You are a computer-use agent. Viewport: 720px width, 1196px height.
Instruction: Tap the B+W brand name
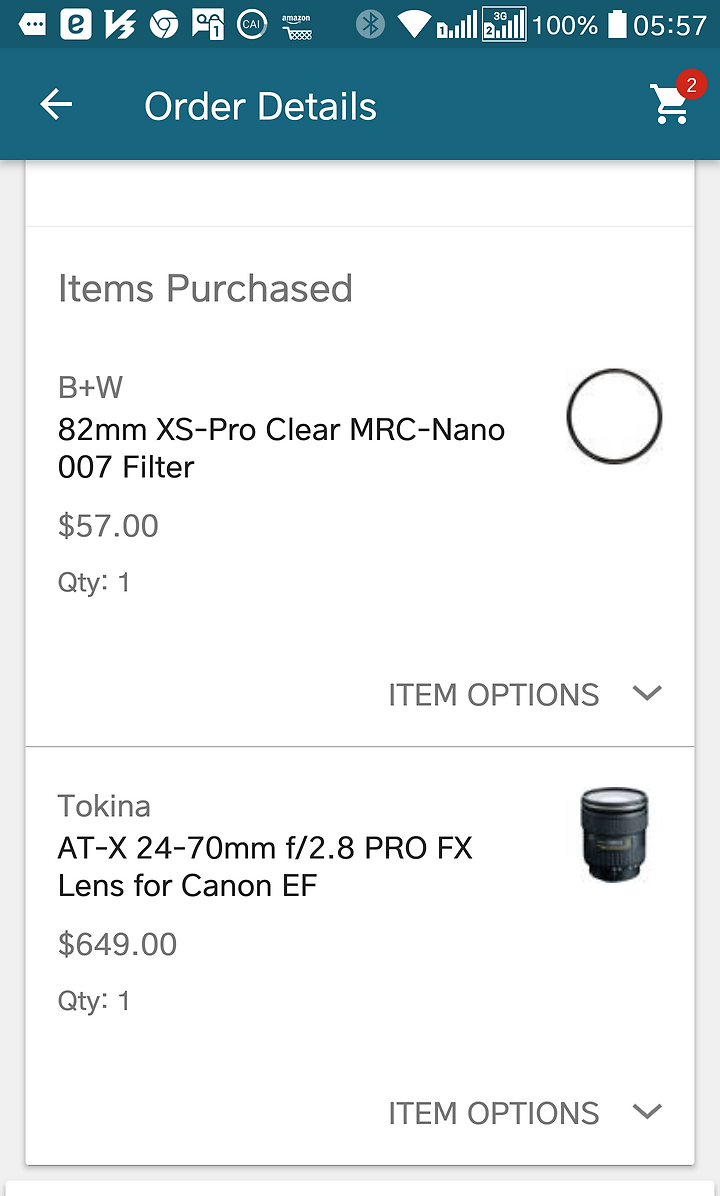(x=90, y=387)
